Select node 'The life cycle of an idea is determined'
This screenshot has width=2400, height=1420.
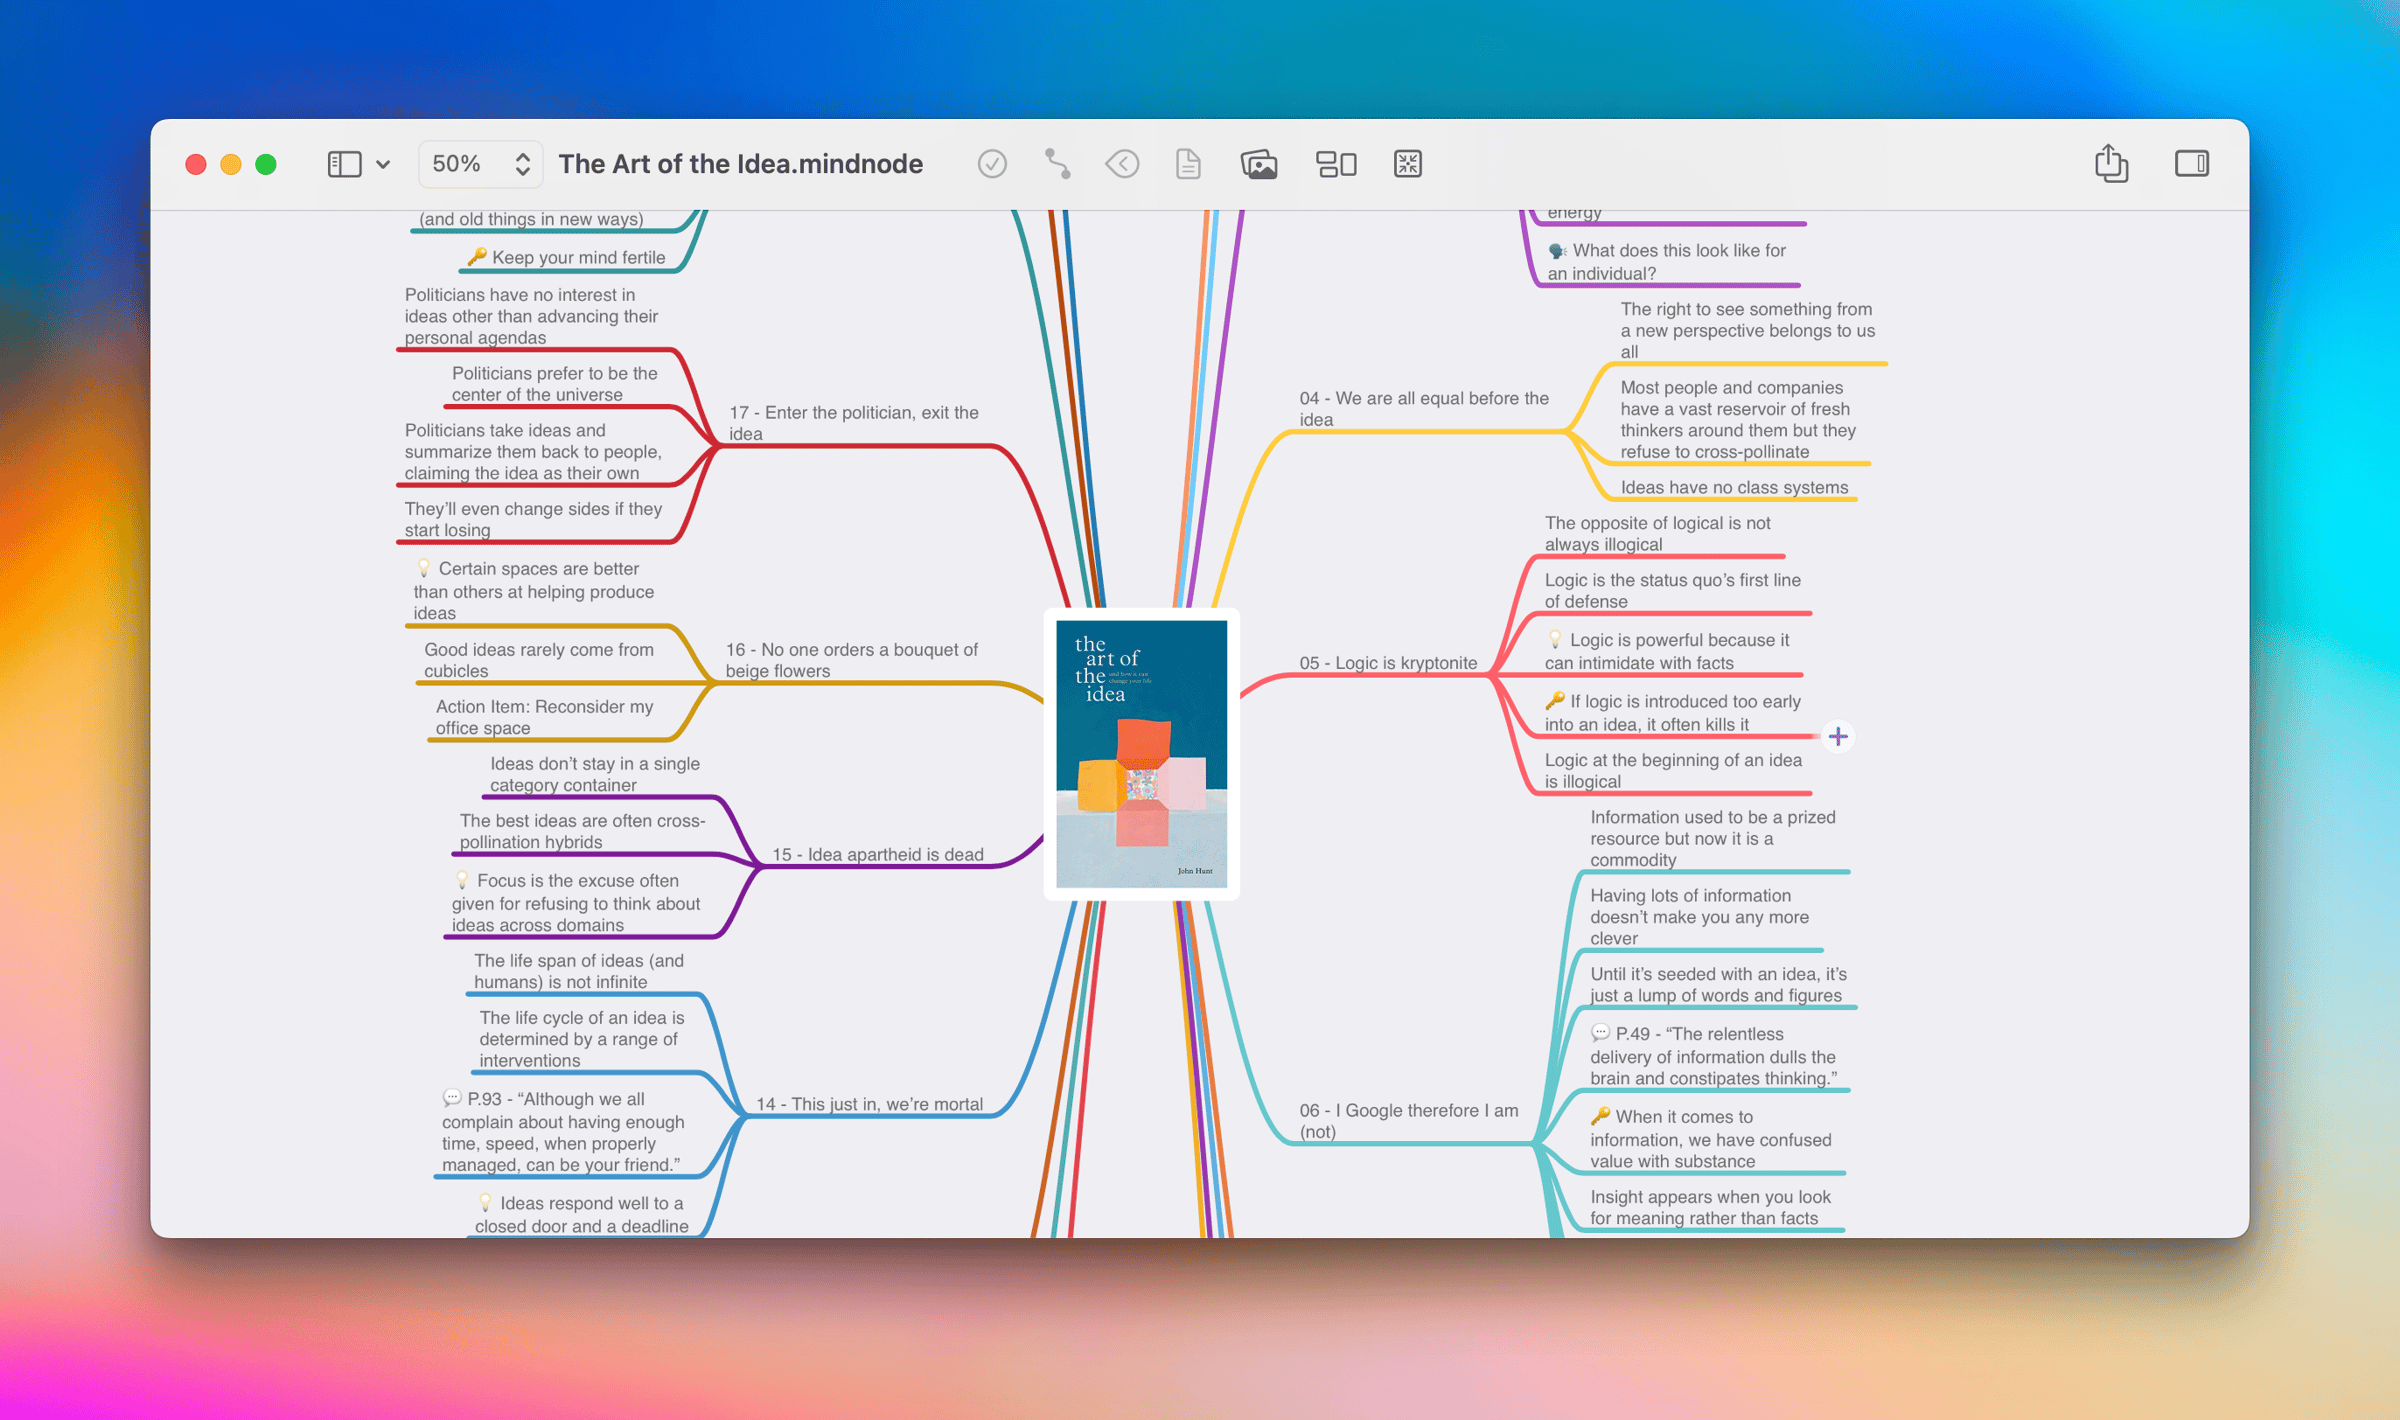click(x=581, y=1039)
